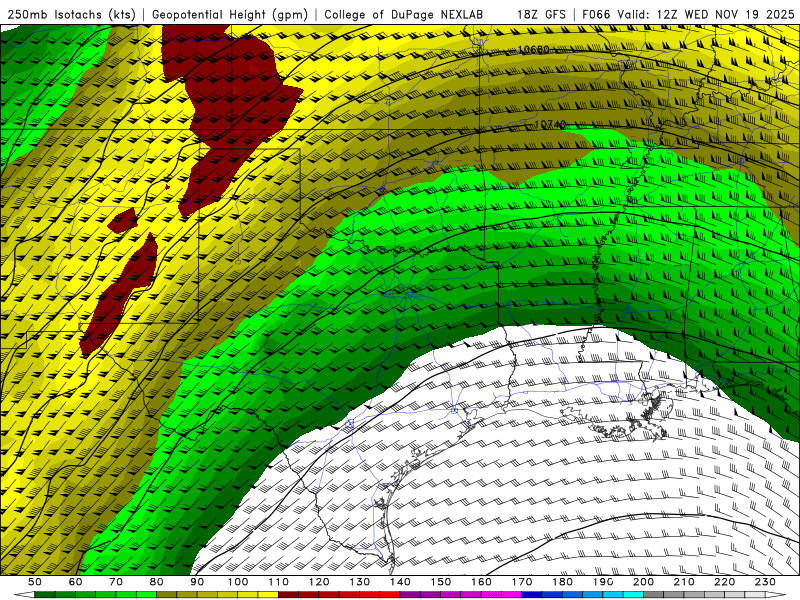Image resolution: width=800 pixels, height=600 pixels.
Task: Select the darkest blue colorbar segment starting at 170
Action: coord(532,594)
